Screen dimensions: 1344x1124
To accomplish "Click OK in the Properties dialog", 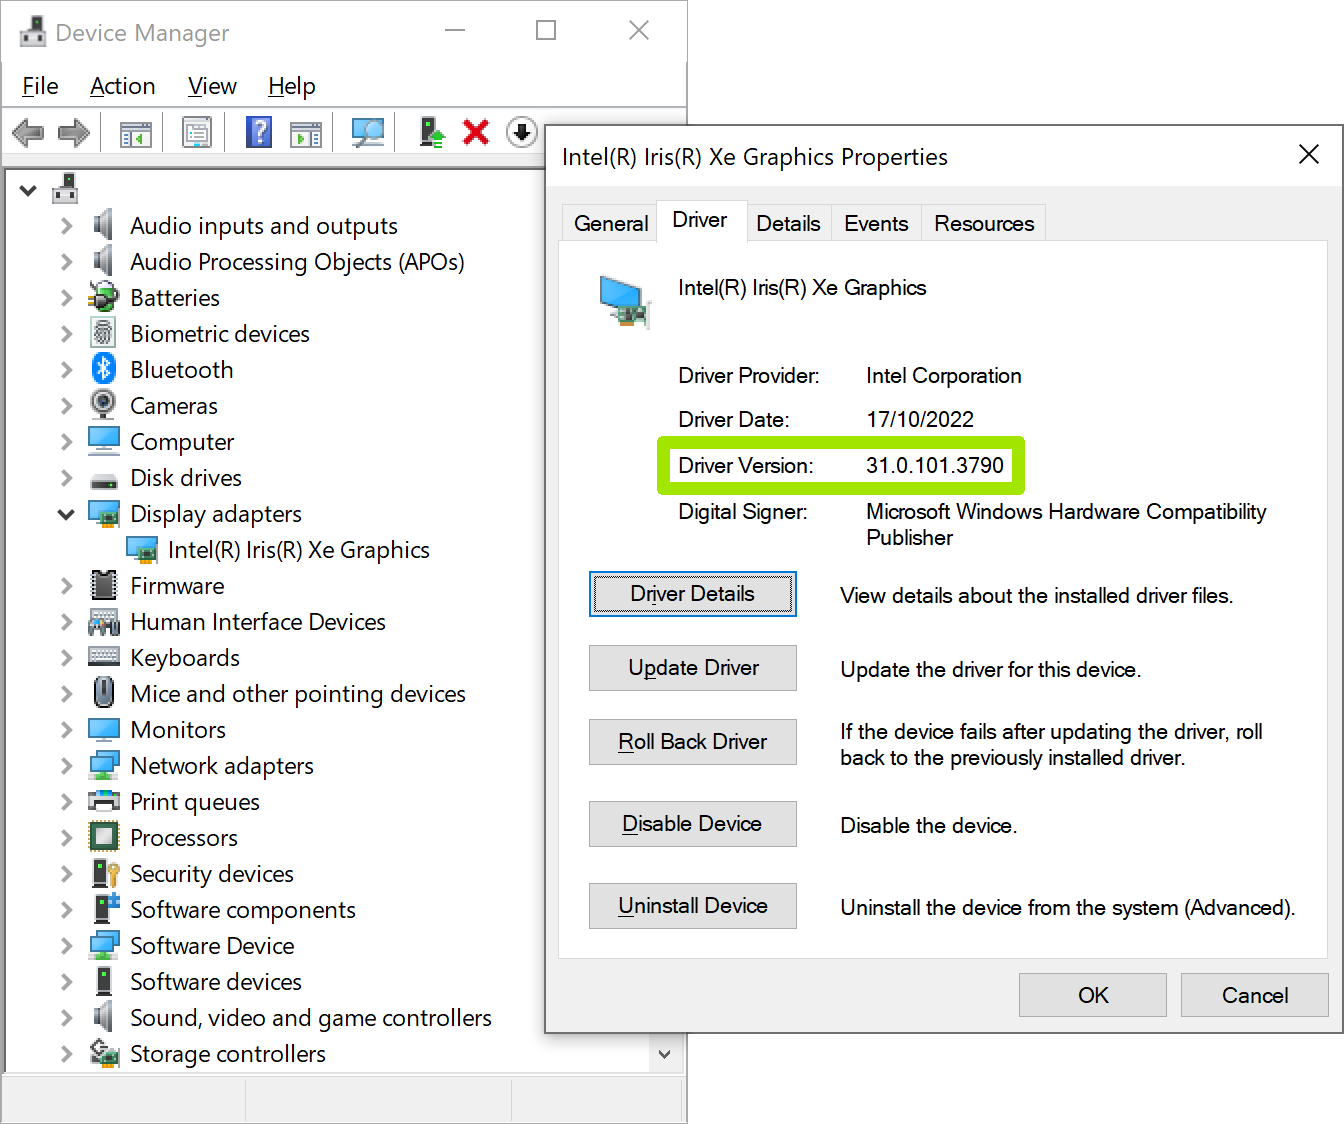I will click(1093, 995).
